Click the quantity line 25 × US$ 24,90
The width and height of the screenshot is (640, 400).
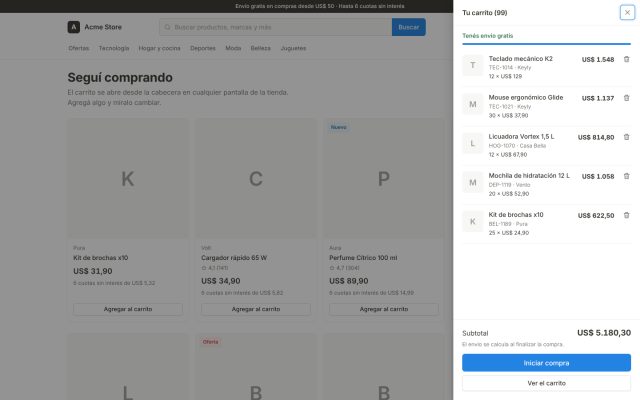click(x=509, y=233)
